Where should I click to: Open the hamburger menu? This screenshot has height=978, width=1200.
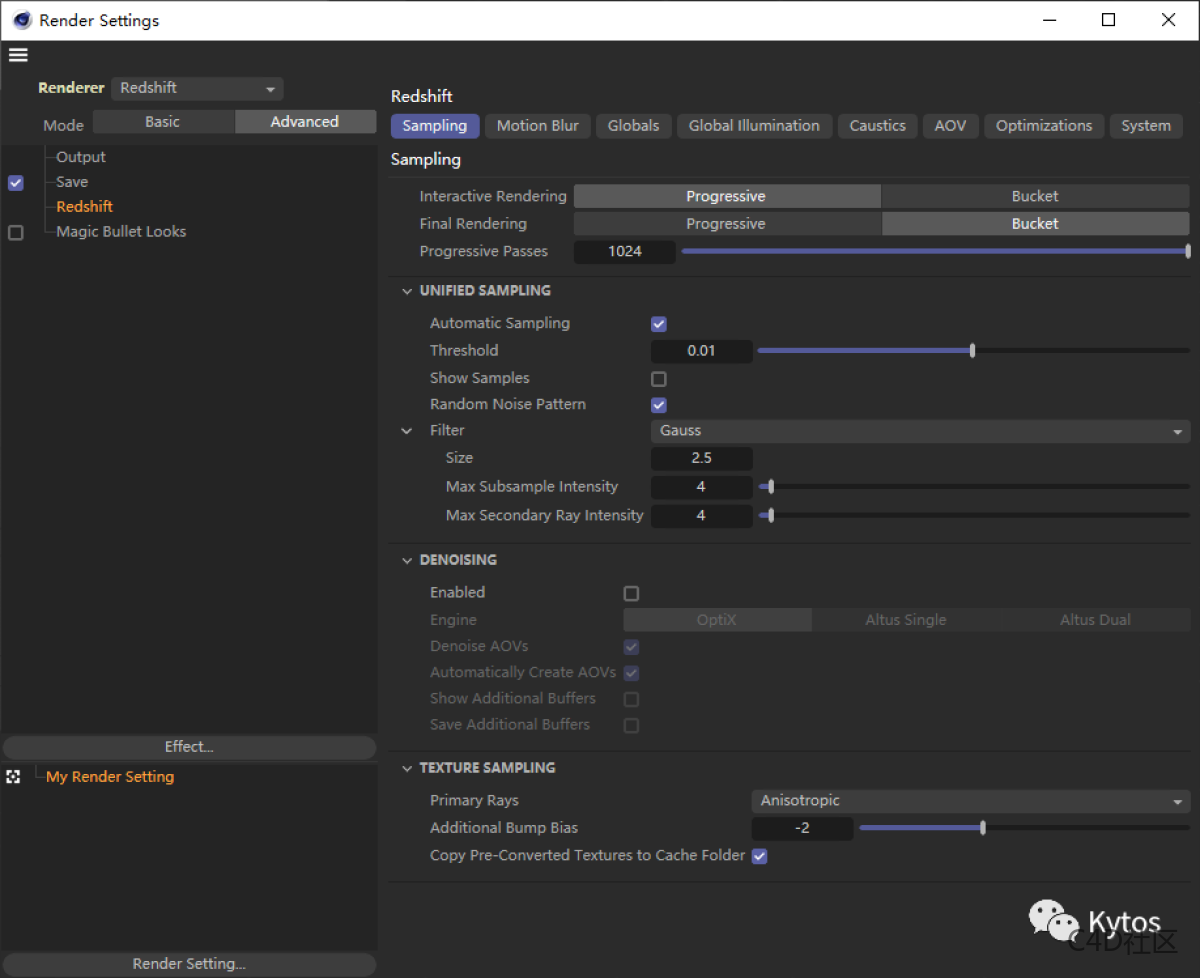(x=18, y=54)
